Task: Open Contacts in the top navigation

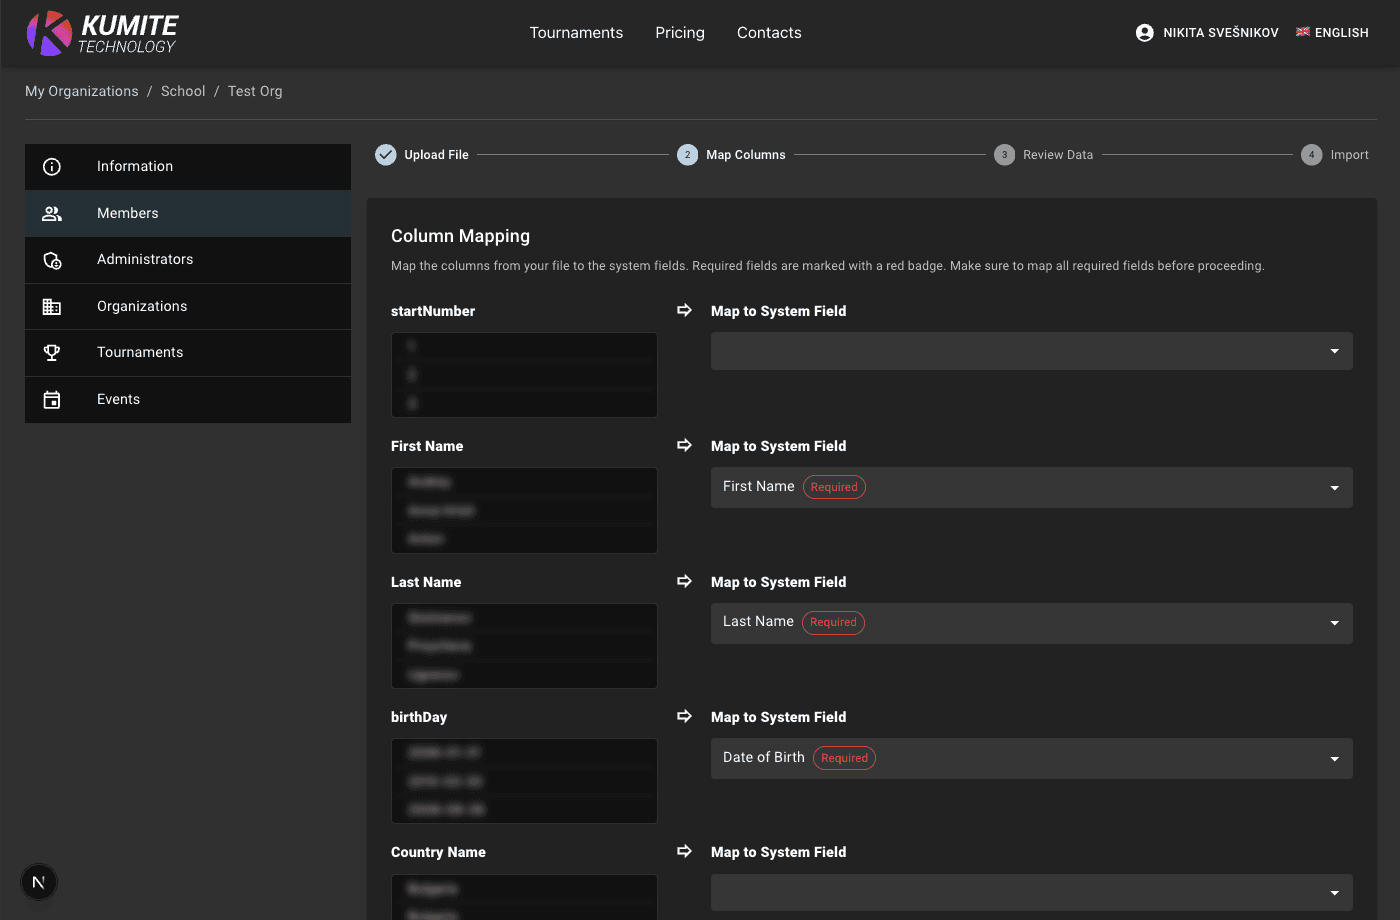Action: (x=769, y=33)
